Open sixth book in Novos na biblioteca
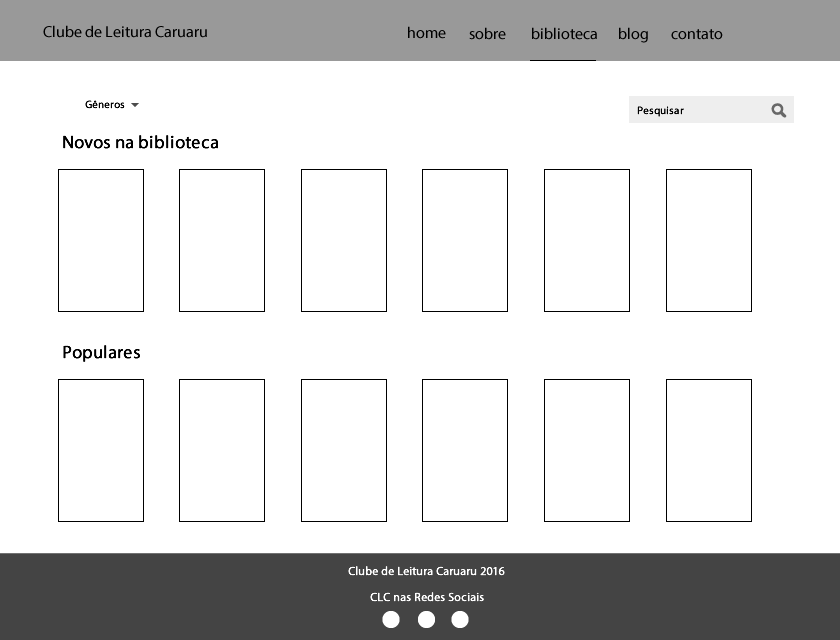 [x=709, y=240]
